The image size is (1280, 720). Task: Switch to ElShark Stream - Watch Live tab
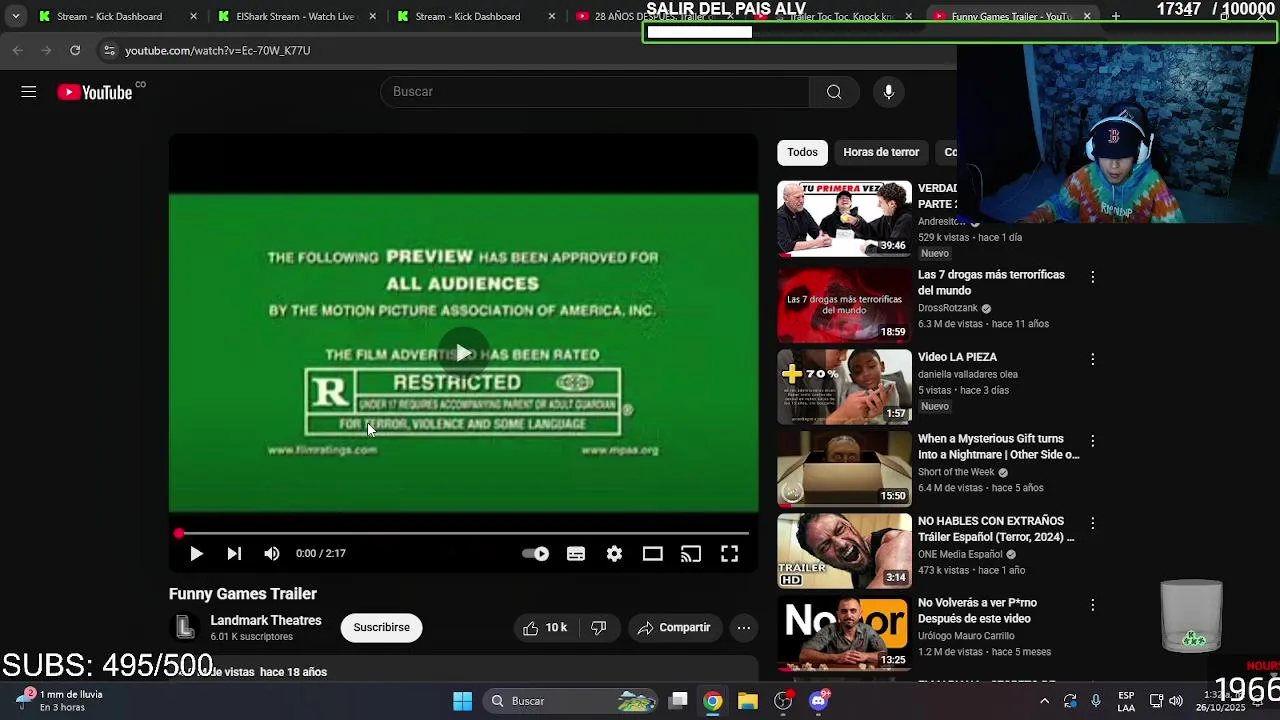(x=295, y=16)
